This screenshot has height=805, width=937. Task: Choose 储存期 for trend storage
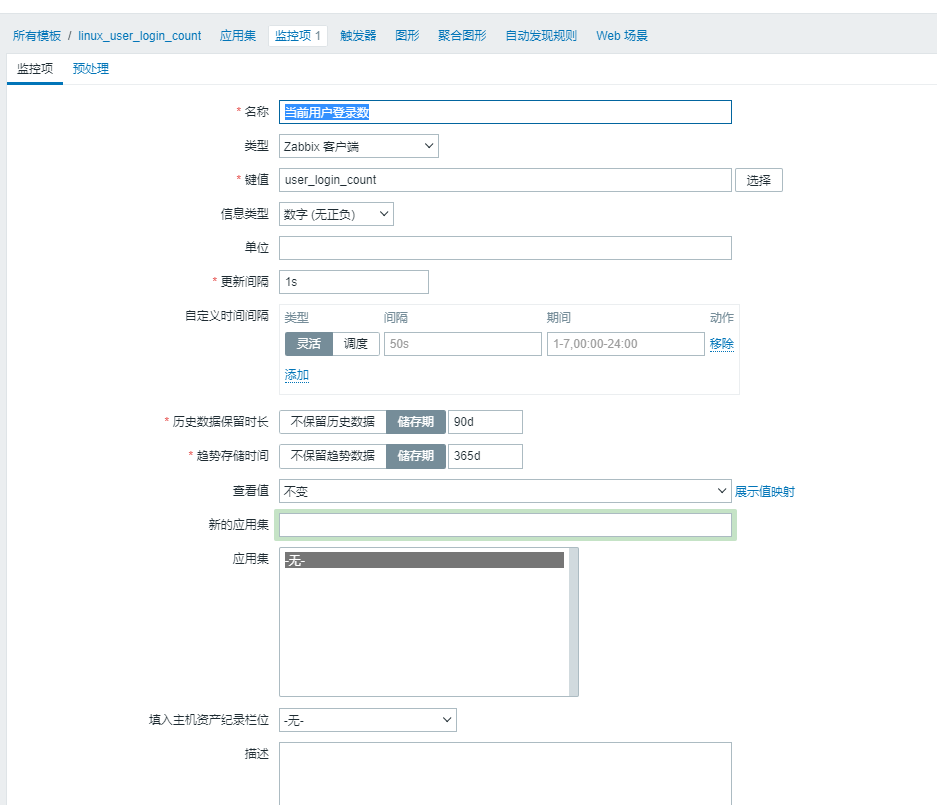pos(415,456)
